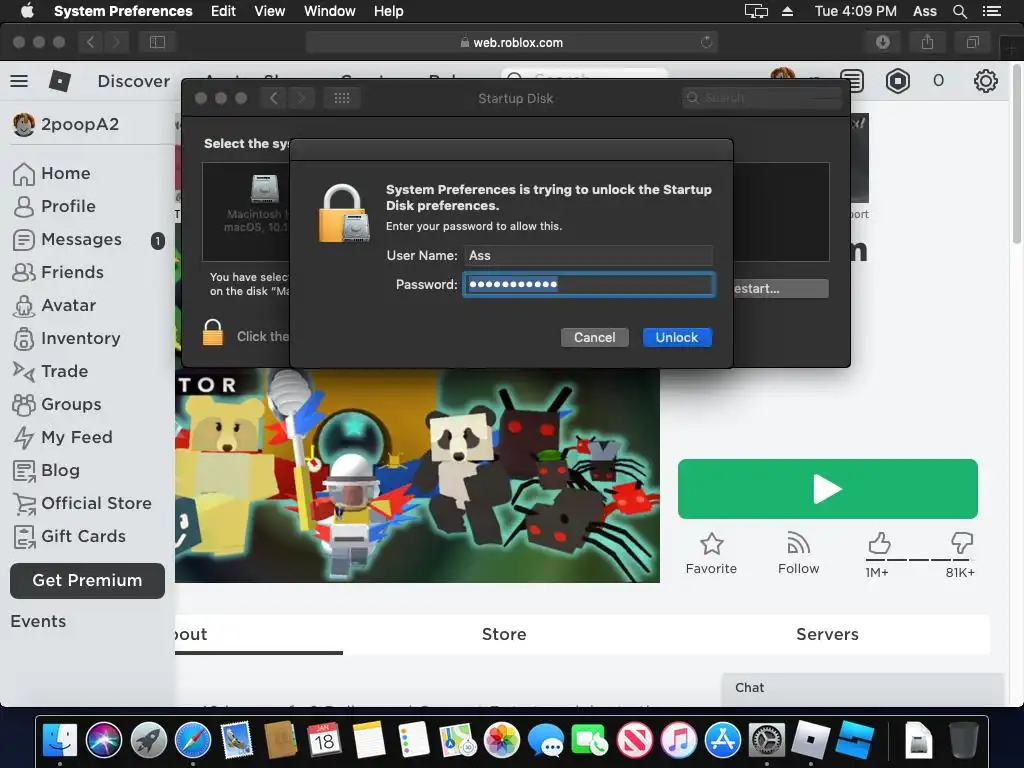Image resolution: width=1024 pixels, height=768 pixels.
Task: Click the eject icon in menu bar
Action: pyautogui.click(x=788, y=11)
